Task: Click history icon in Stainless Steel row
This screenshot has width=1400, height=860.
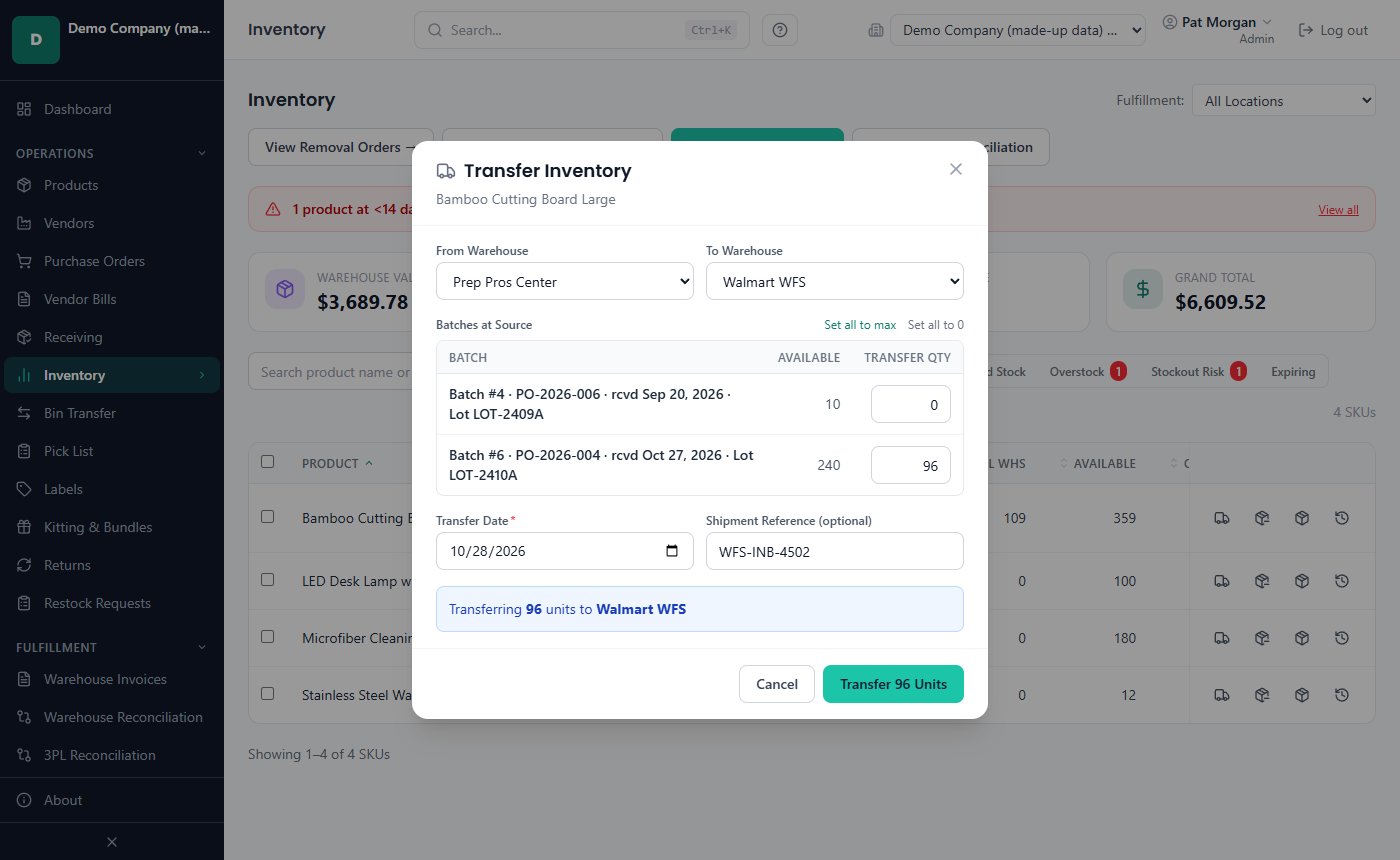Action: click(1342, 695)
